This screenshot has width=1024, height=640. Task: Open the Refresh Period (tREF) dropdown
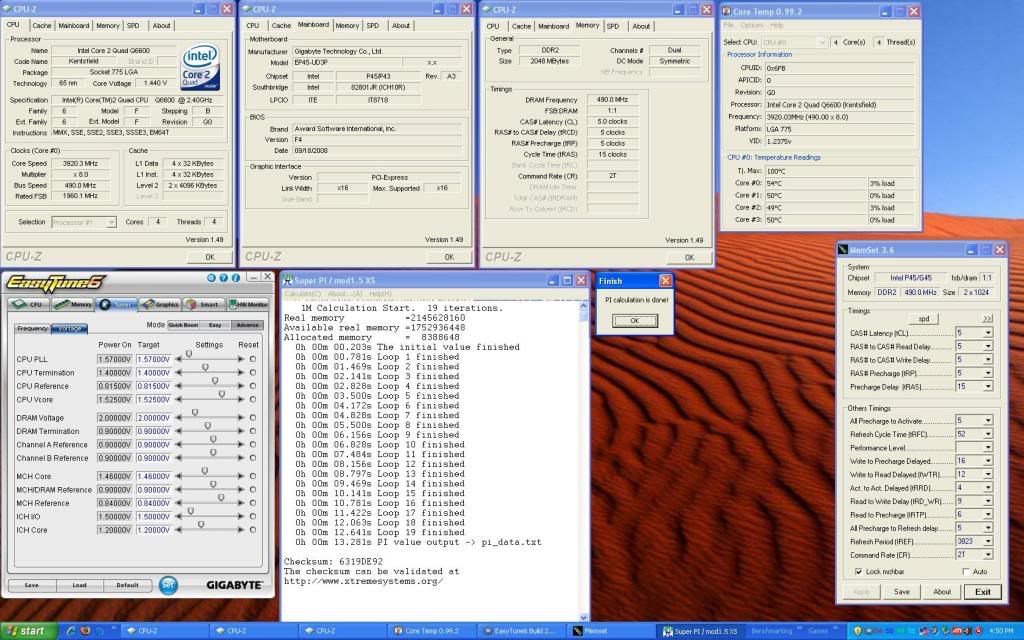pos(988,541)
